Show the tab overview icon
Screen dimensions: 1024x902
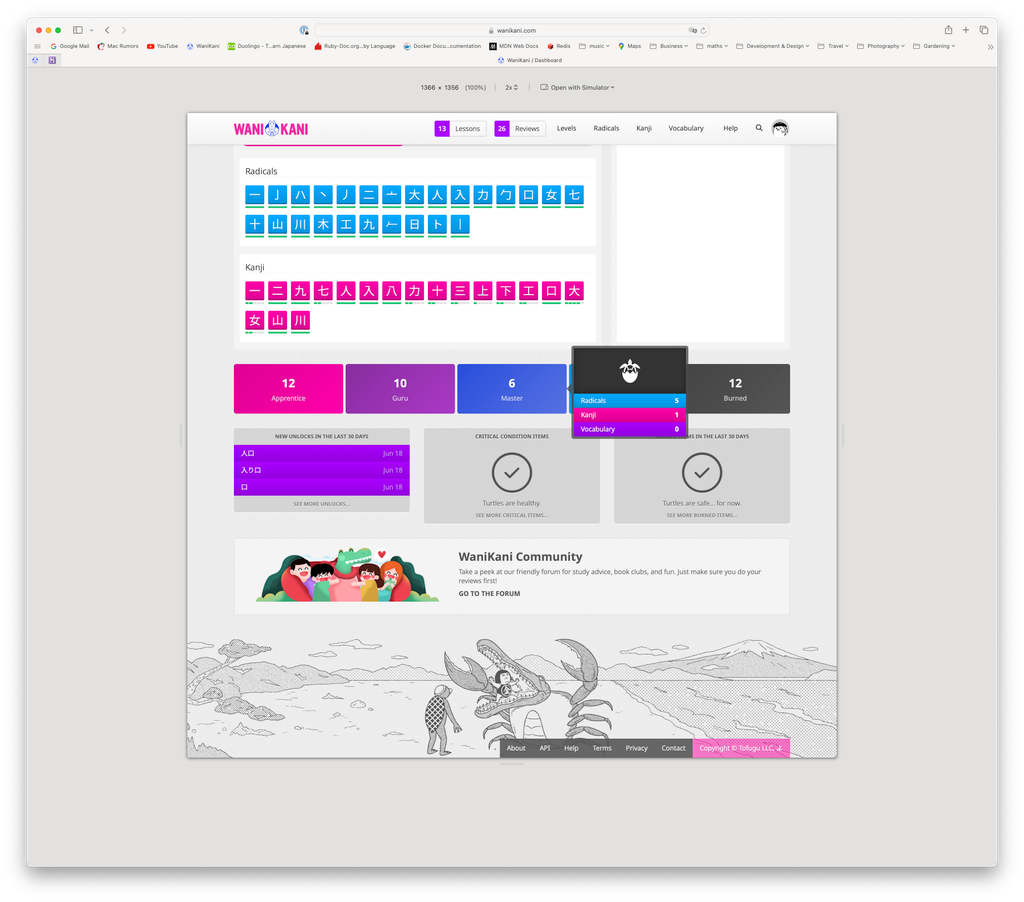984,30
